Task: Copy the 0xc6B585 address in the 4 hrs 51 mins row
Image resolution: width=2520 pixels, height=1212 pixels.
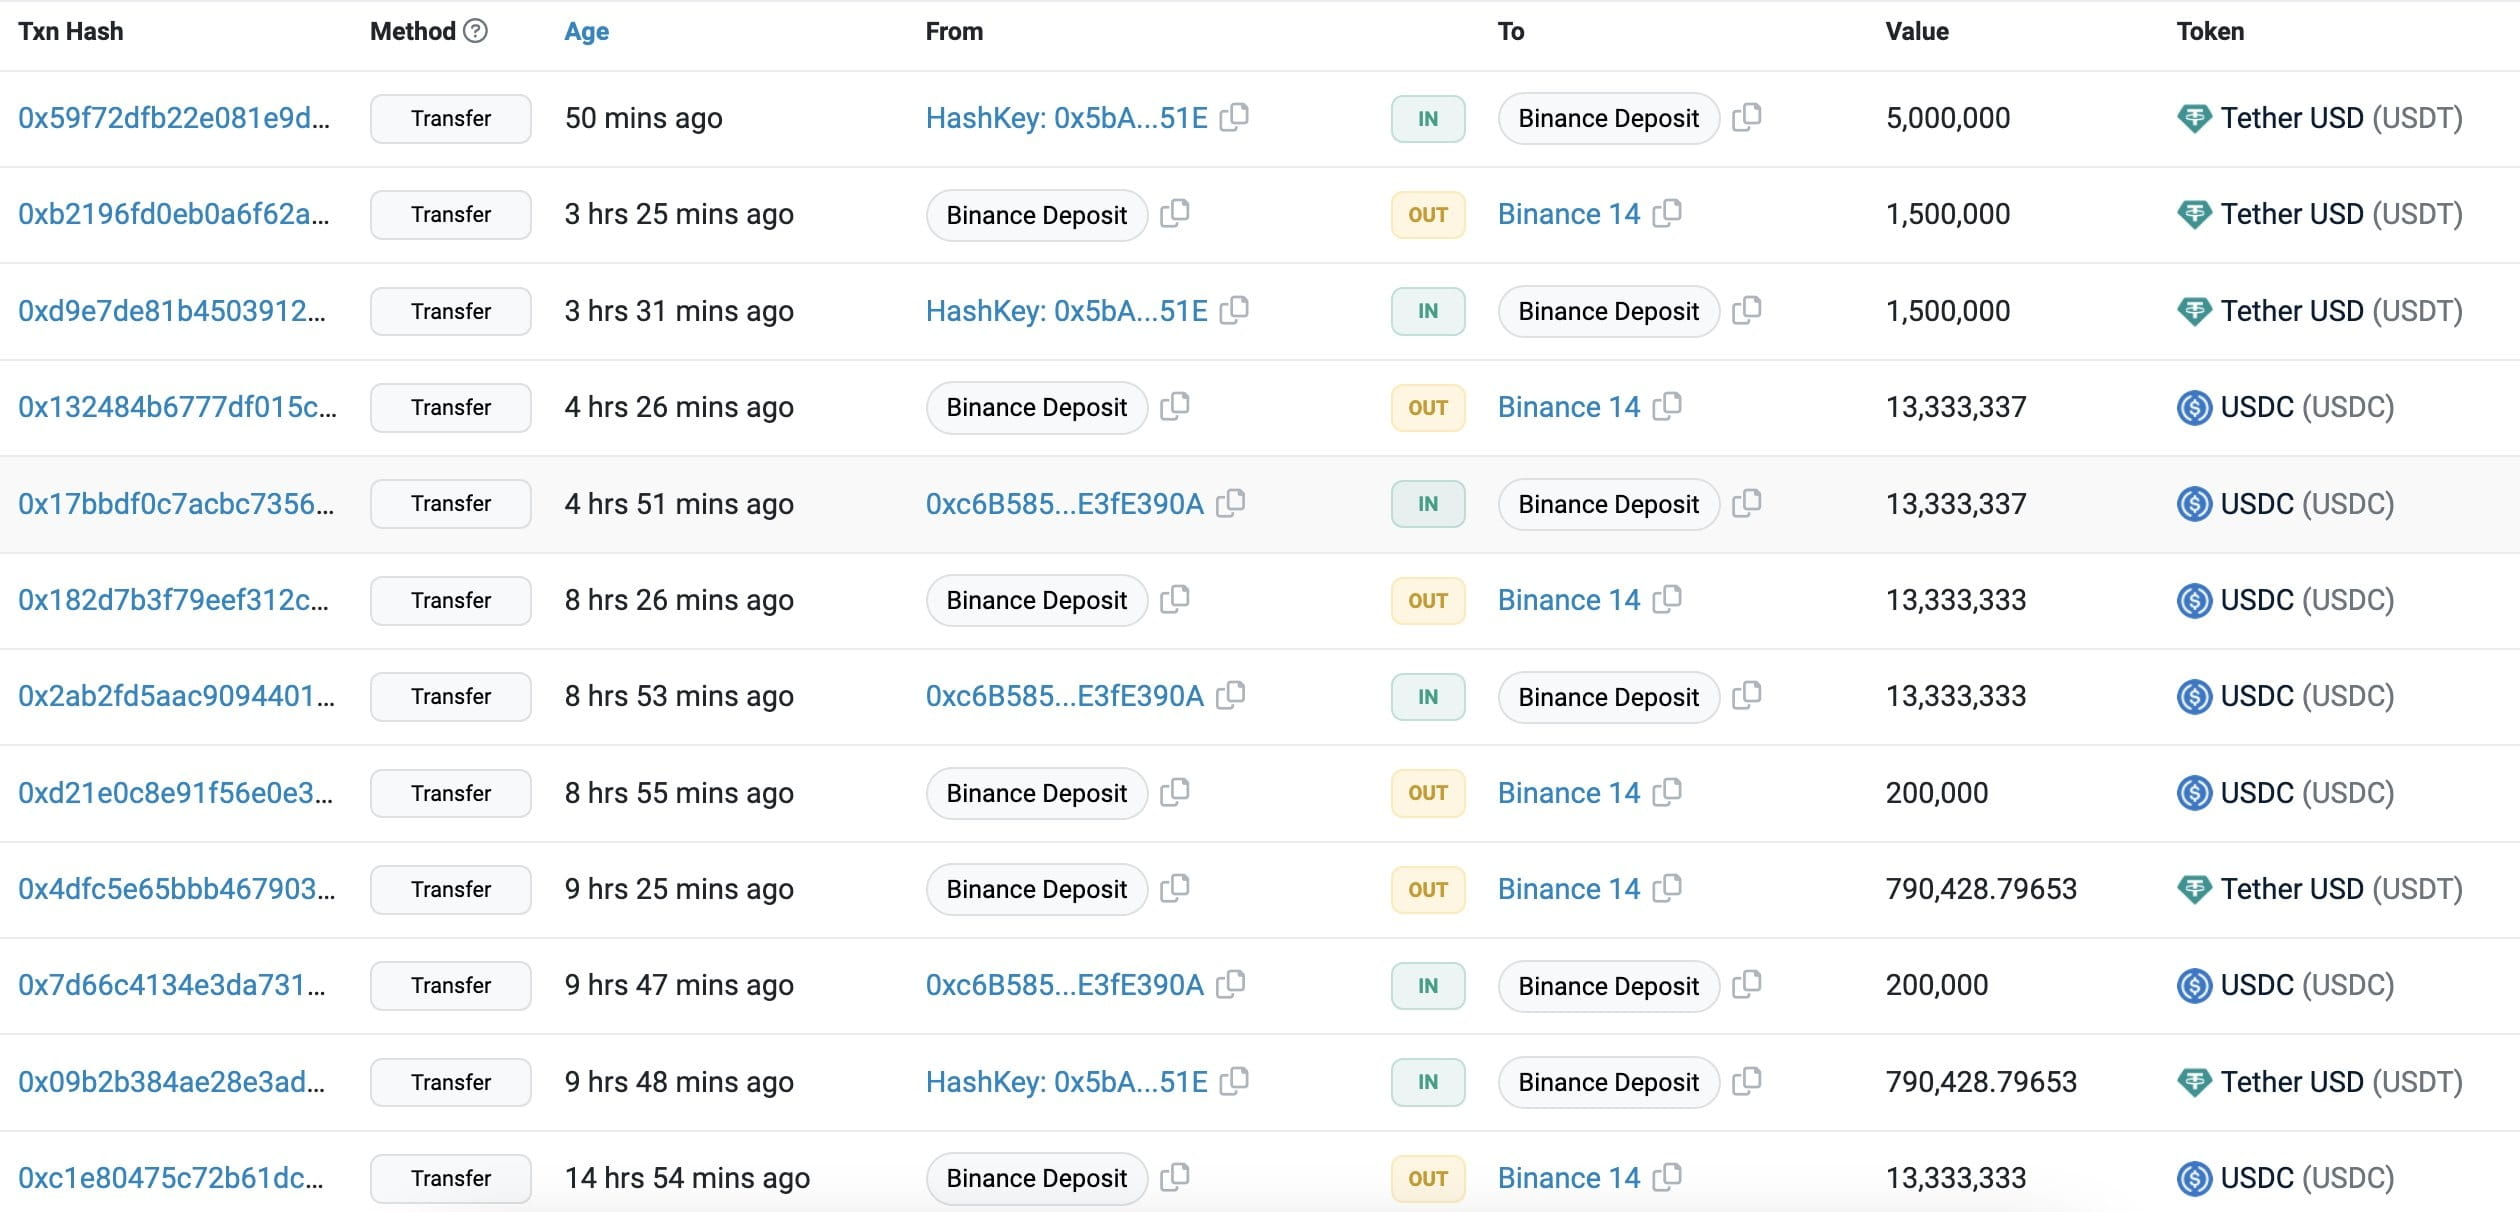Action: [1231, 503]
